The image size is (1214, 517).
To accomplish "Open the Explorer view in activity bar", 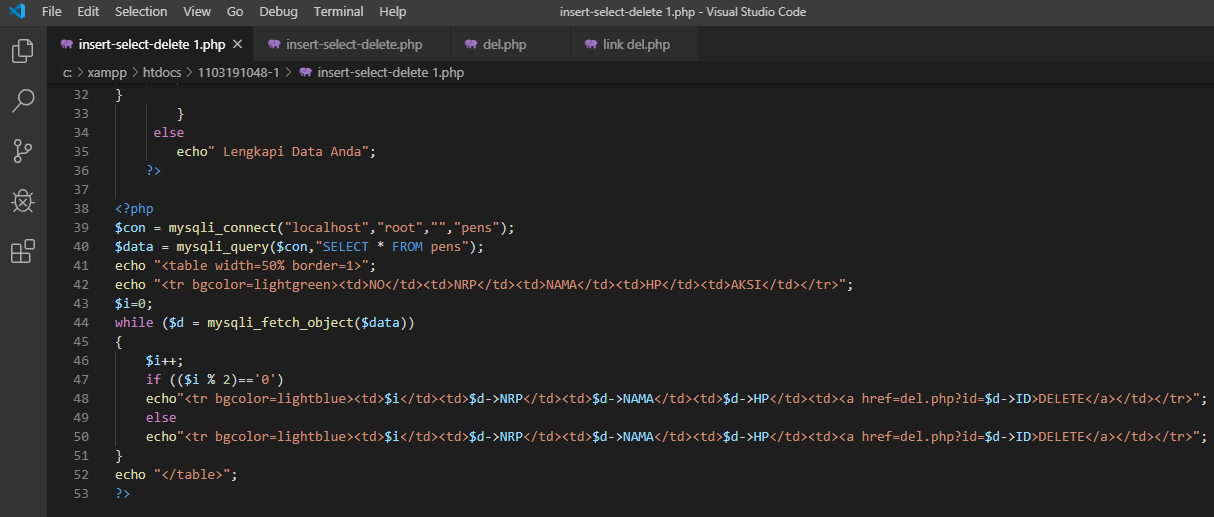I will tap(22, 51).
